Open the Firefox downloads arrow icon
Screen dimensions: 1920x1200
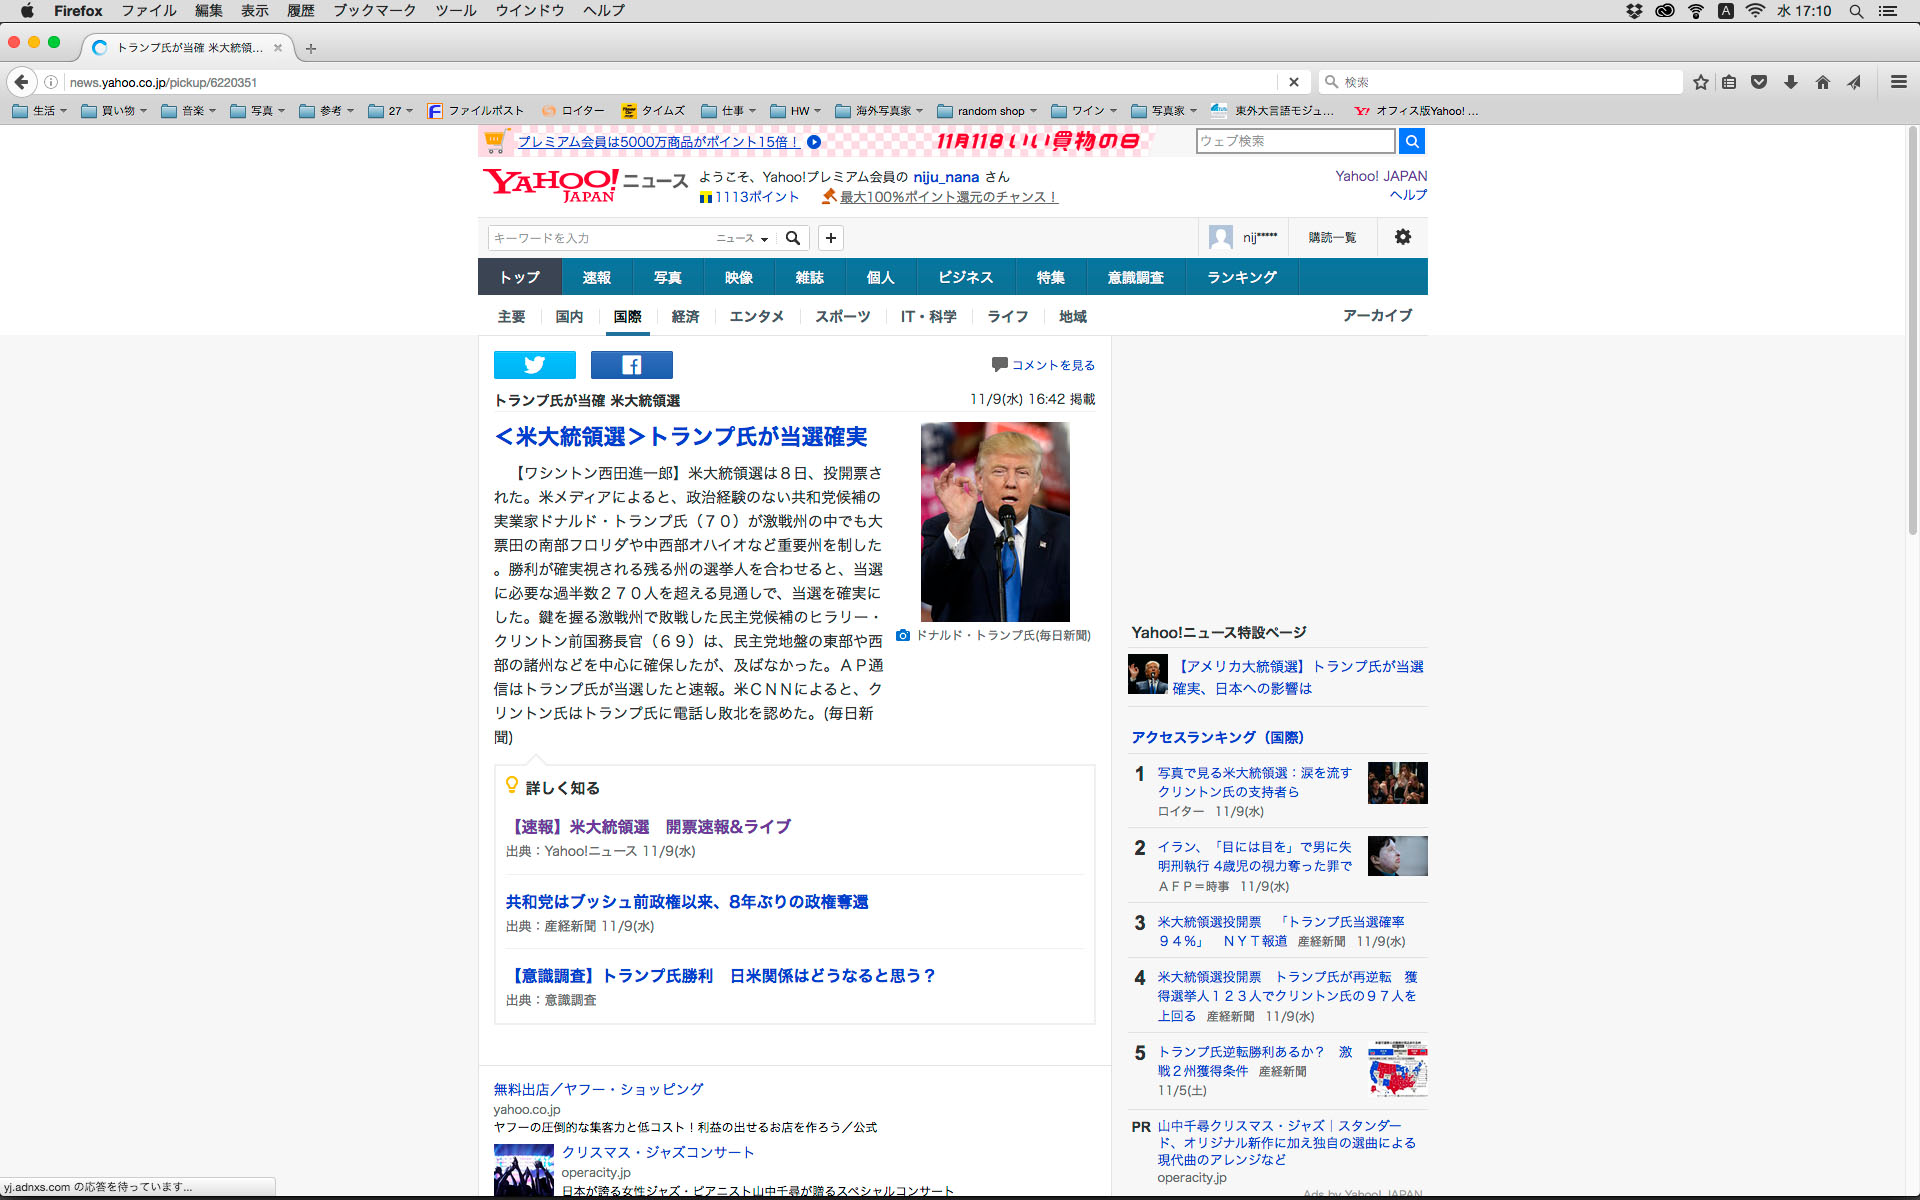pyautogui.click(x=1791, y=82)
